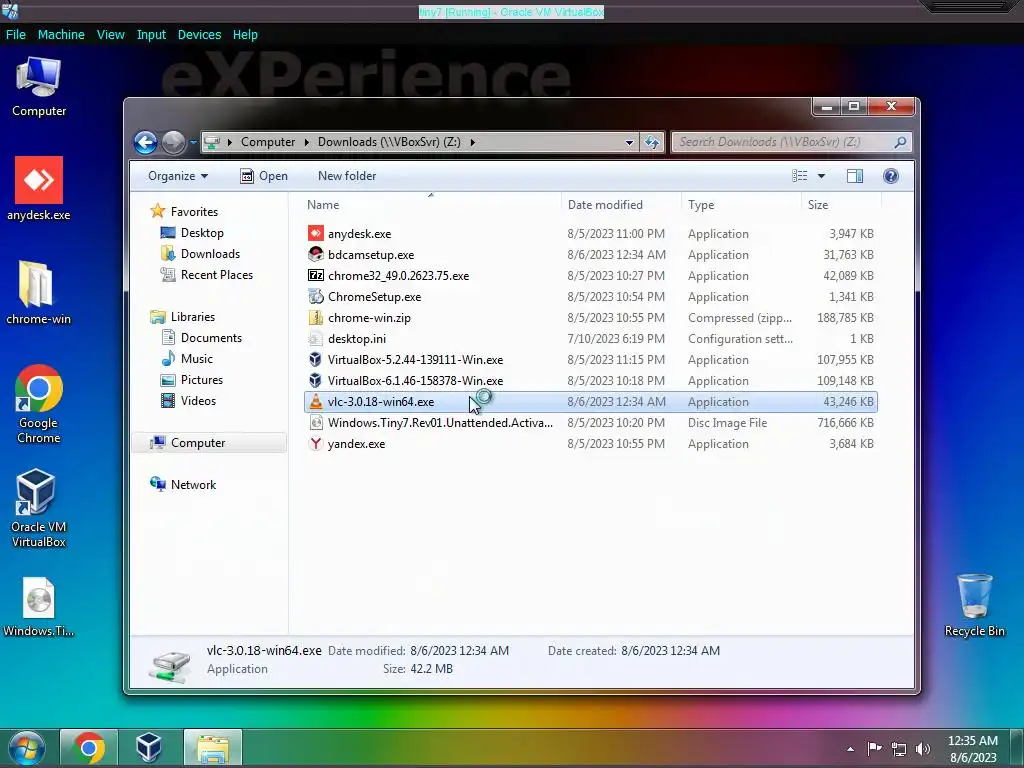Sort by the Size column header

(x=841, y=204)
